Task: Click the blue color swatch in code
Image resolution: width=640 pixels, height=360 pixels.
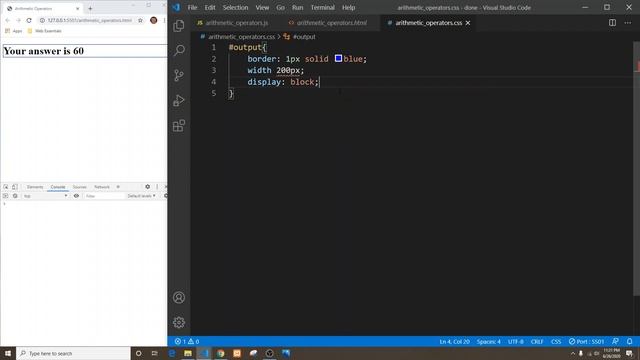Action: [338, 58]
